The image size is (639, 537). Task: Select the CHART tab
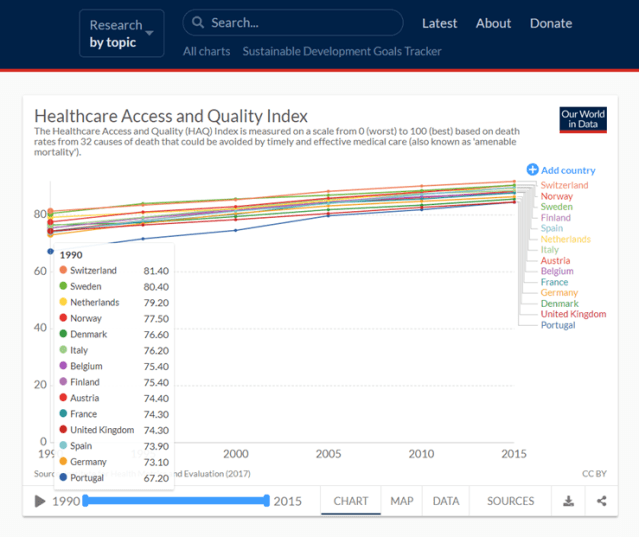tap(351, 501)
